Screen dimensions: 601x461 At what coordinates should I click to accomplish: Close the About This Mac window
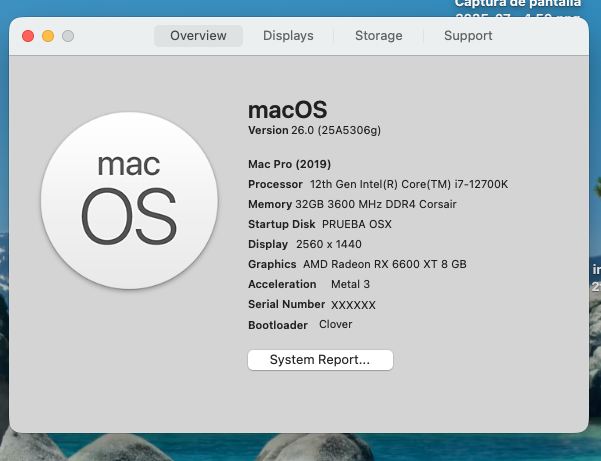(x=28, y=36)
